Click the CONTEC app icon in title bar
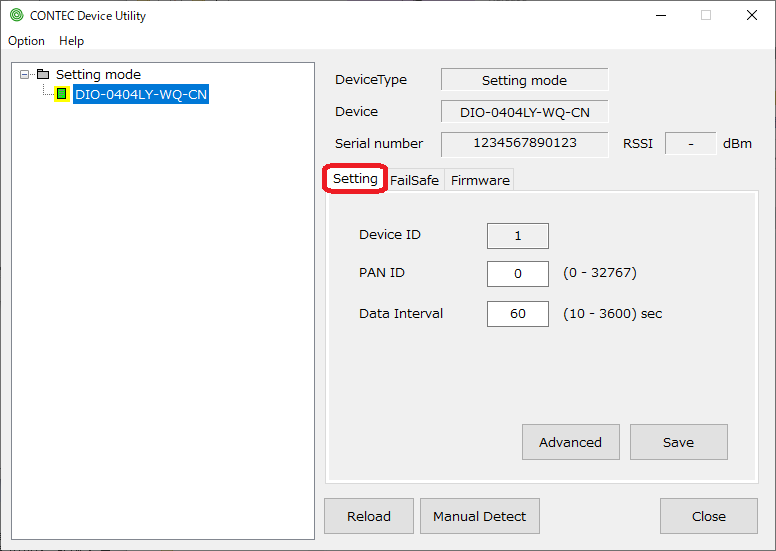 16,15
